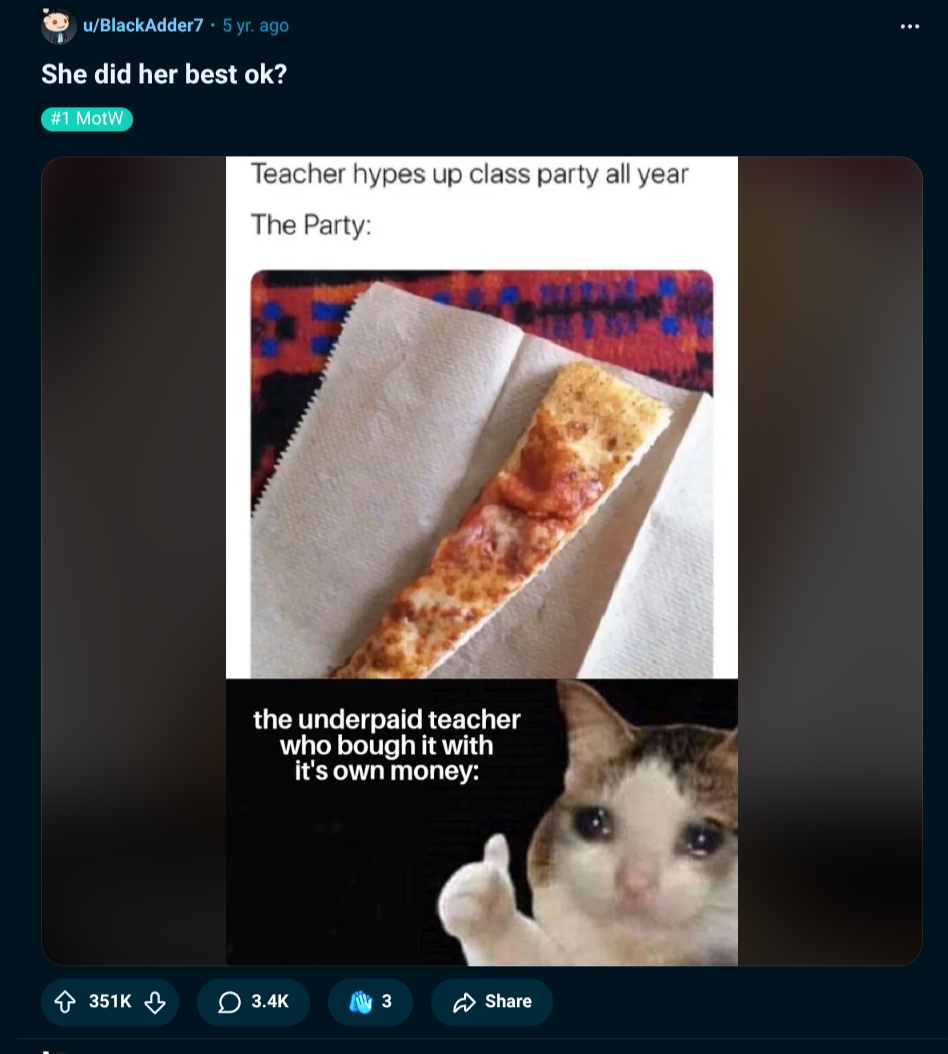Viewport: 948px width, 1054px height.
Task: Click the award clapping hands icon
Action: tap(360, 1002)
